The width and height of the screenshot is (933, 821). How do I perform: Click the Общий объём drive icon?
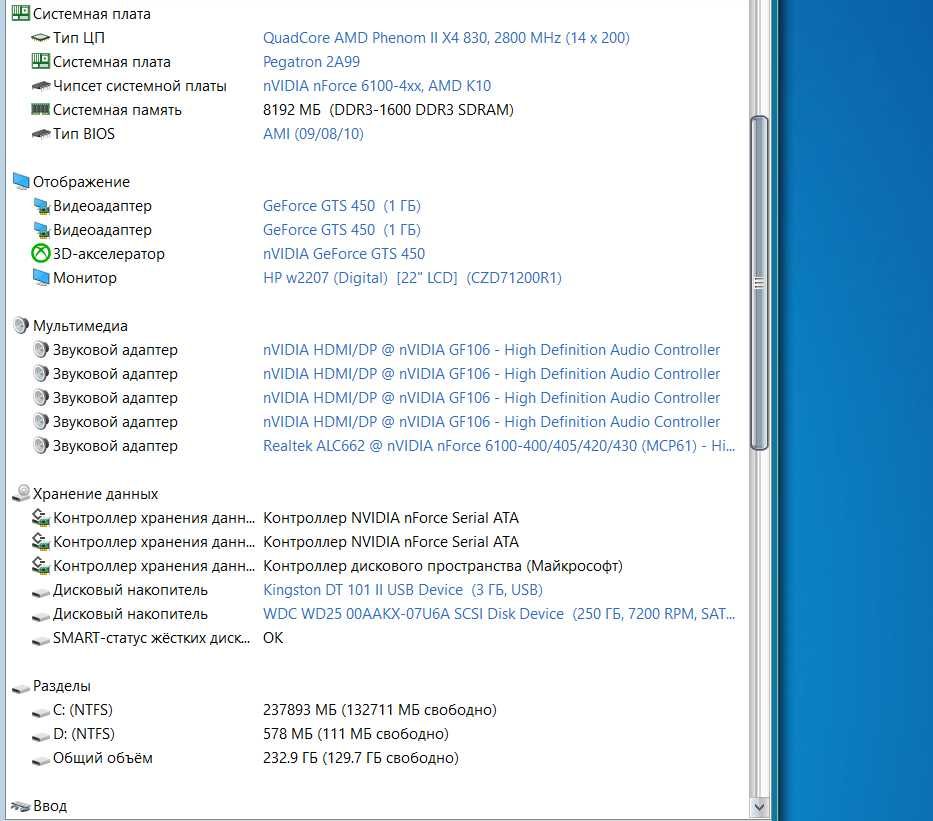(x=40, y=760)
